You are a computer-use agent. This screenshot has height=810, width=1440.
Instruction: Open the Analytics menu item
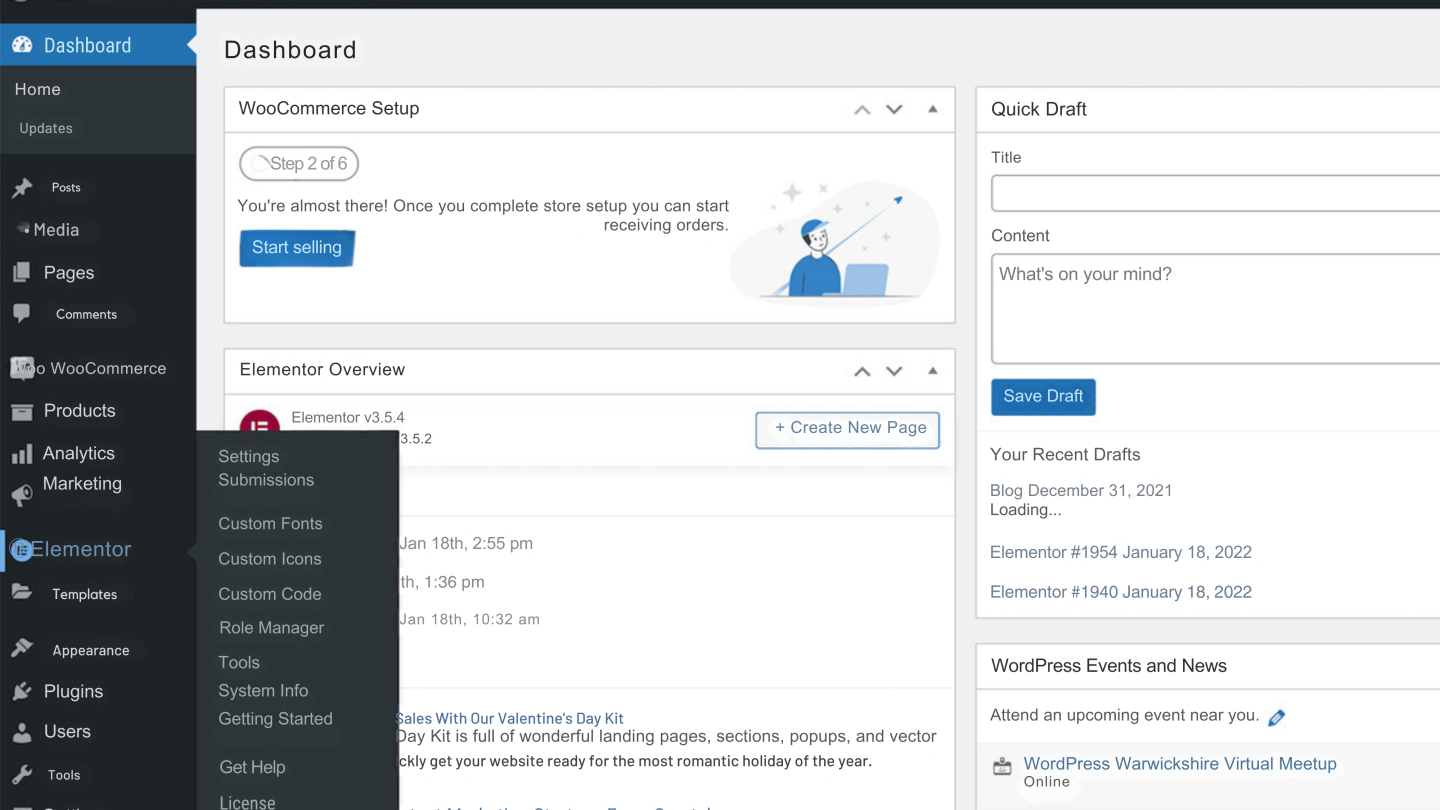tap(79, 453)
